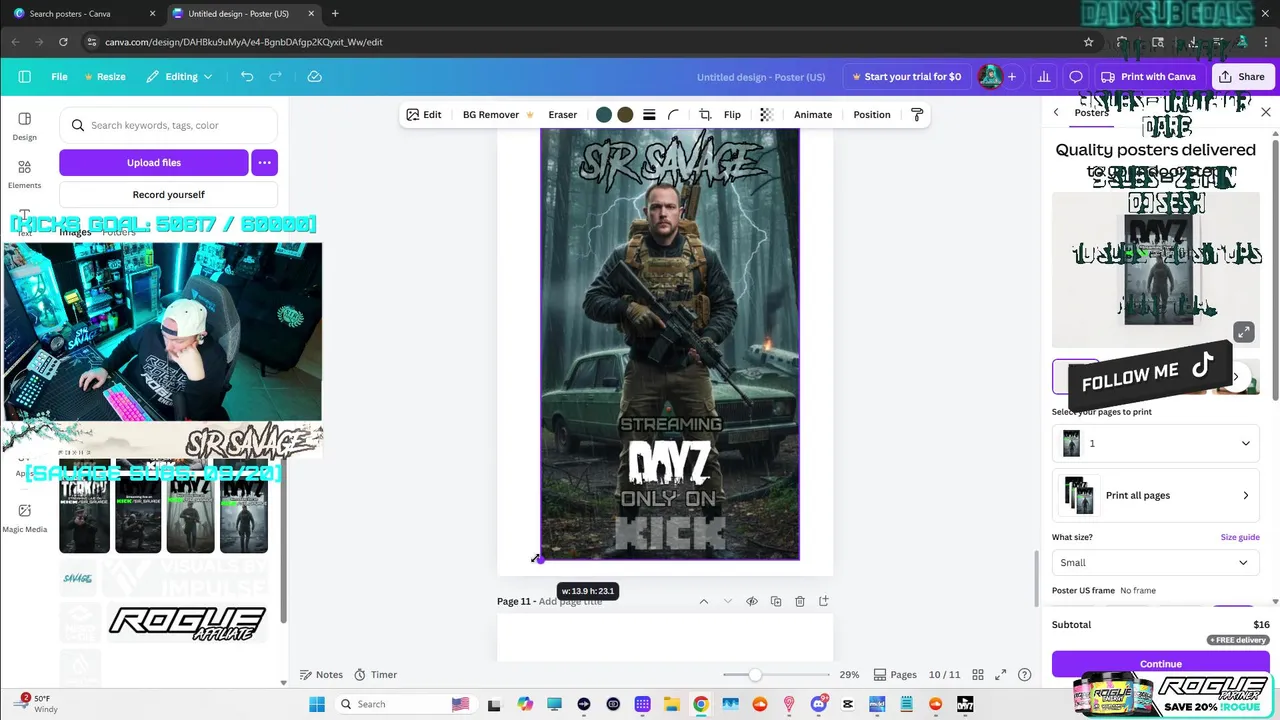Click the search keywords input field
The height and width of the screenshot is (720, 1280).
(168, 125)
